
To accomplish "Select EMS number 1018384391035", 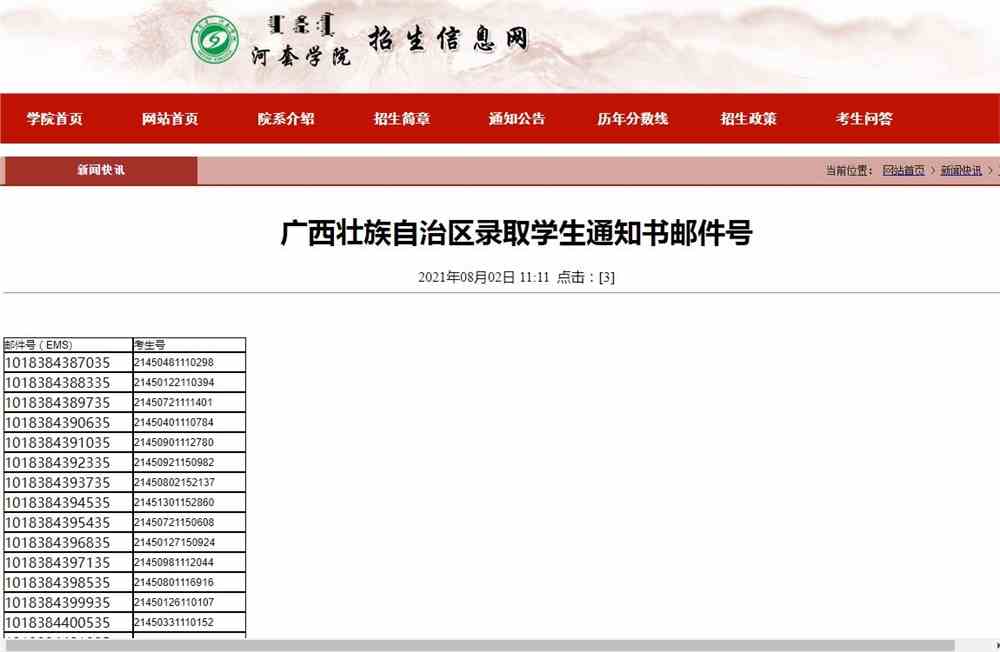I will click(x=57, y=443).
